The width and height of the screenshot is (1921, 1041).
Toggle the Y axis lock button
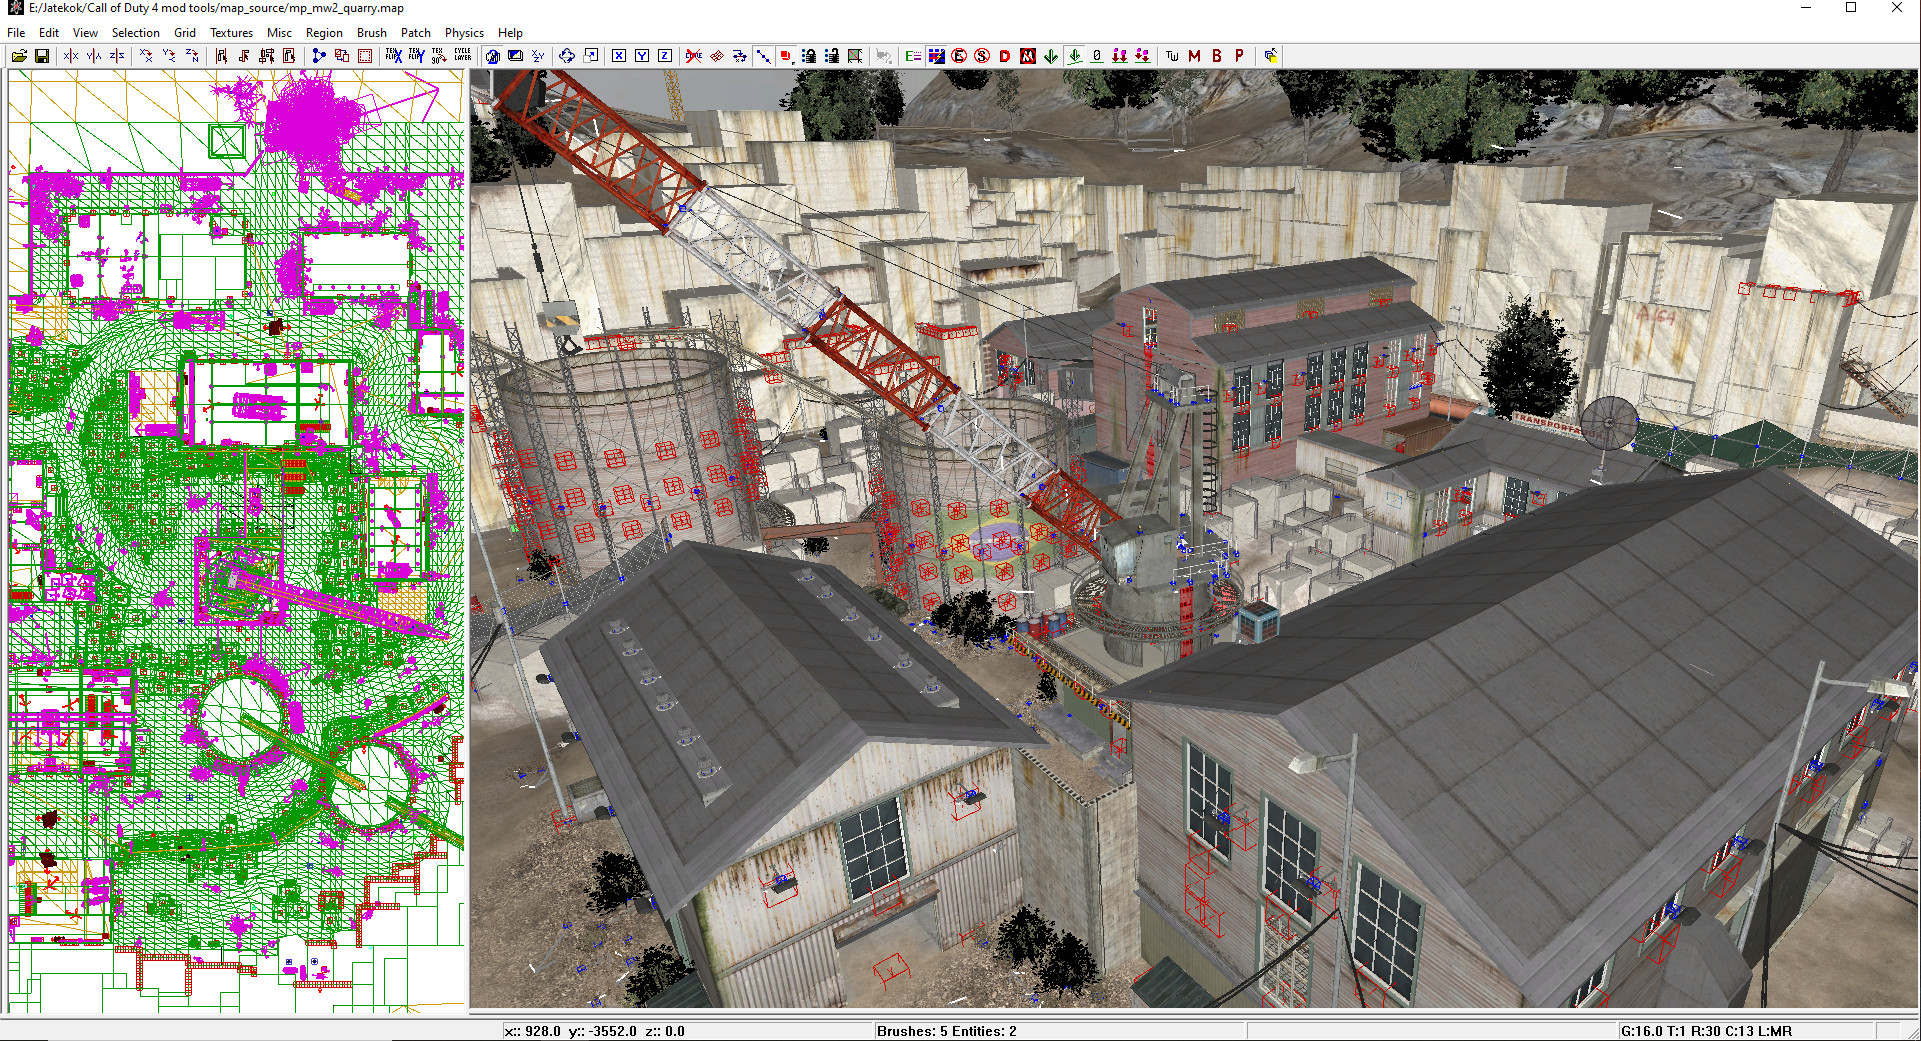point(642,56)
